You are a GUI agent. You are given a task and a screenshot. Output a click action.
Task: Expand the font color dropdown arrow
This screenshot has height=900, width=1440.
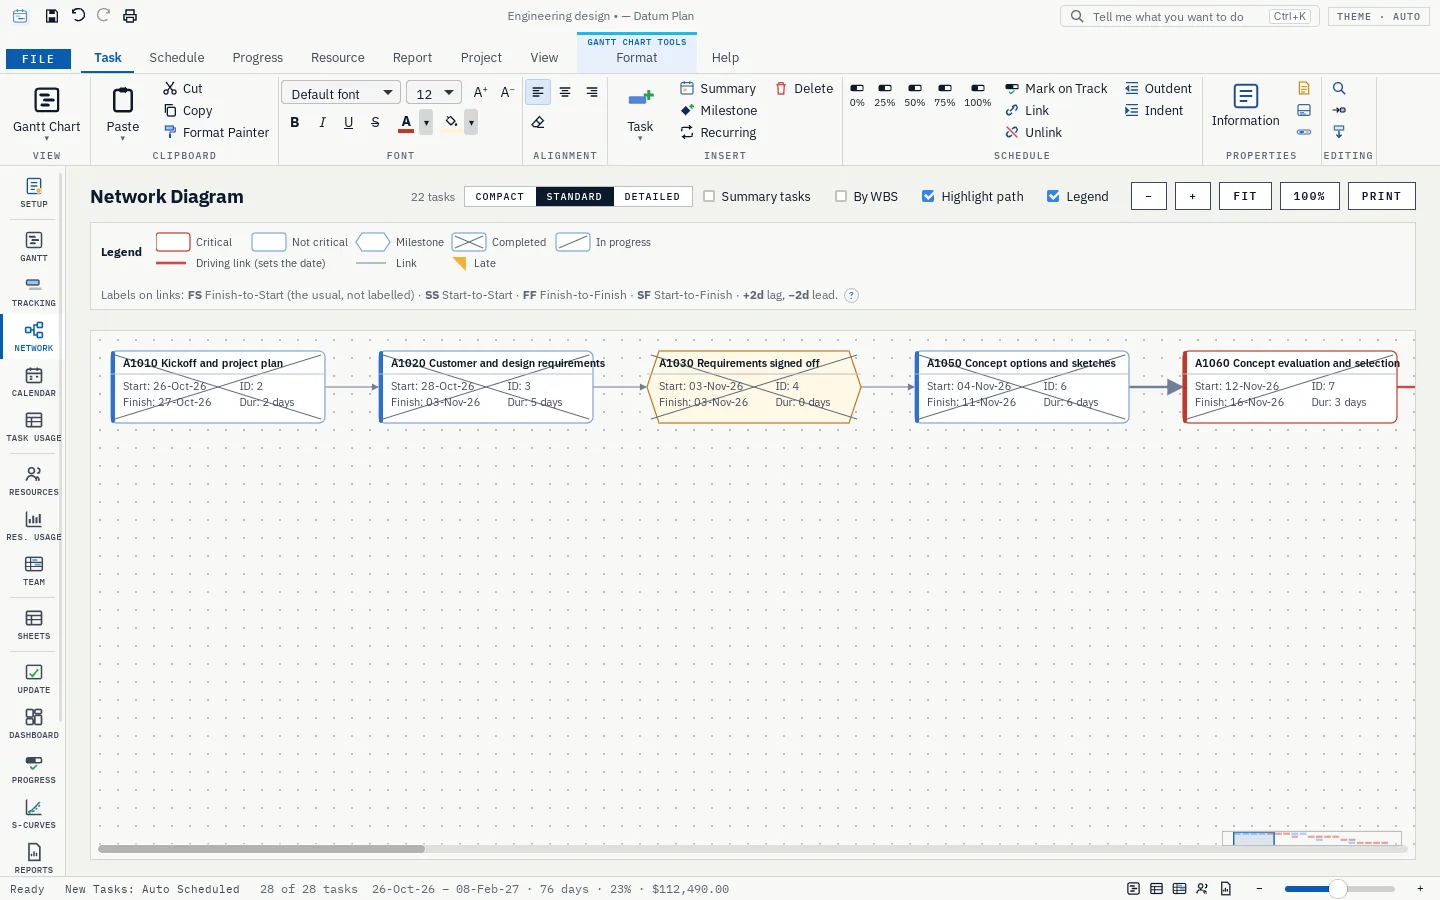tap(426, 122)
